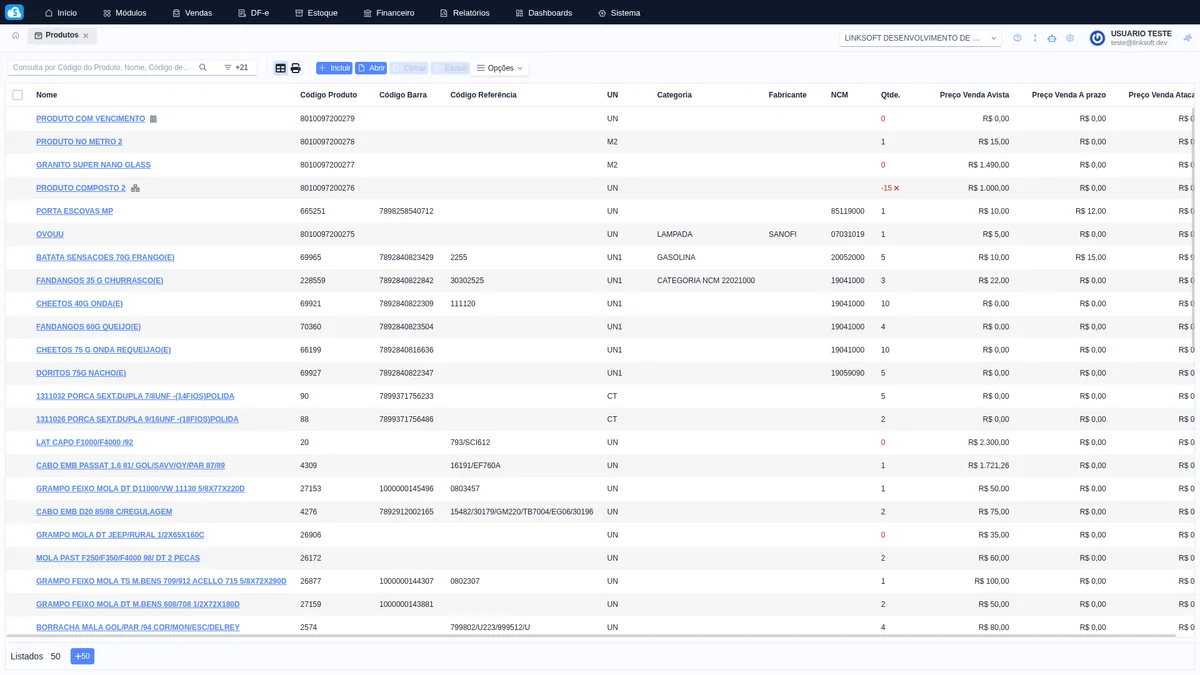The image size is (1200, 675).
Task: Open product link GRANITO SUPER NANO GLASS
Action: coord(93,165)
